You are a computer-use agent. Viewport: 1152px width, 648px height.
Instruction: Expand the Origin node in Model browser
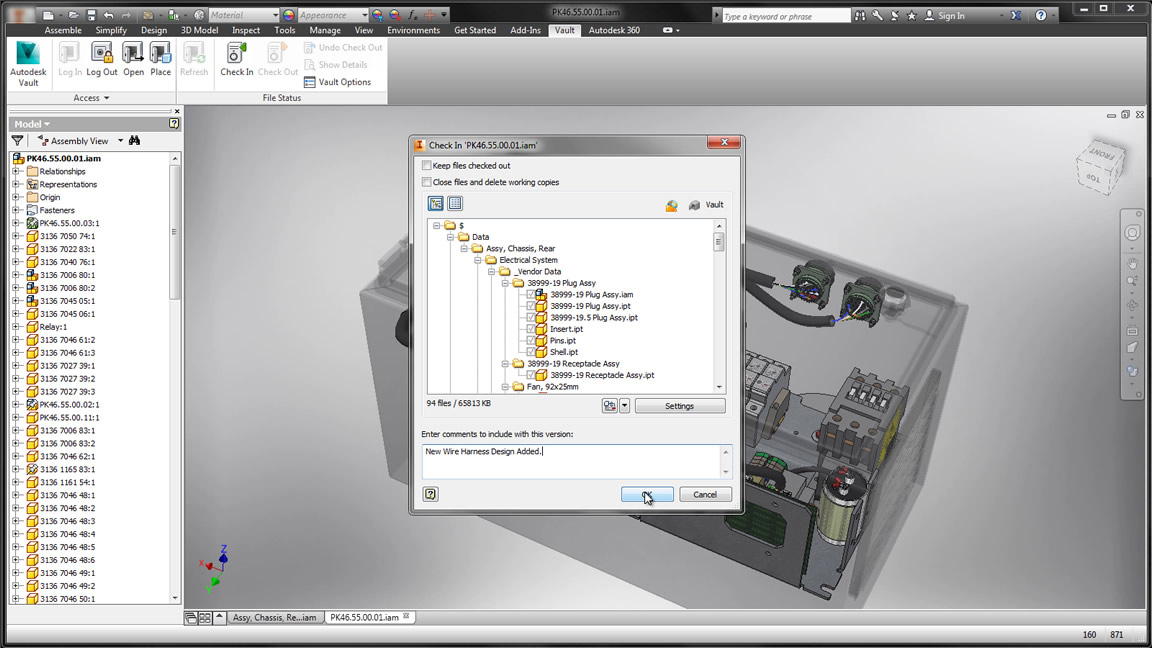[x=16, y=197]
